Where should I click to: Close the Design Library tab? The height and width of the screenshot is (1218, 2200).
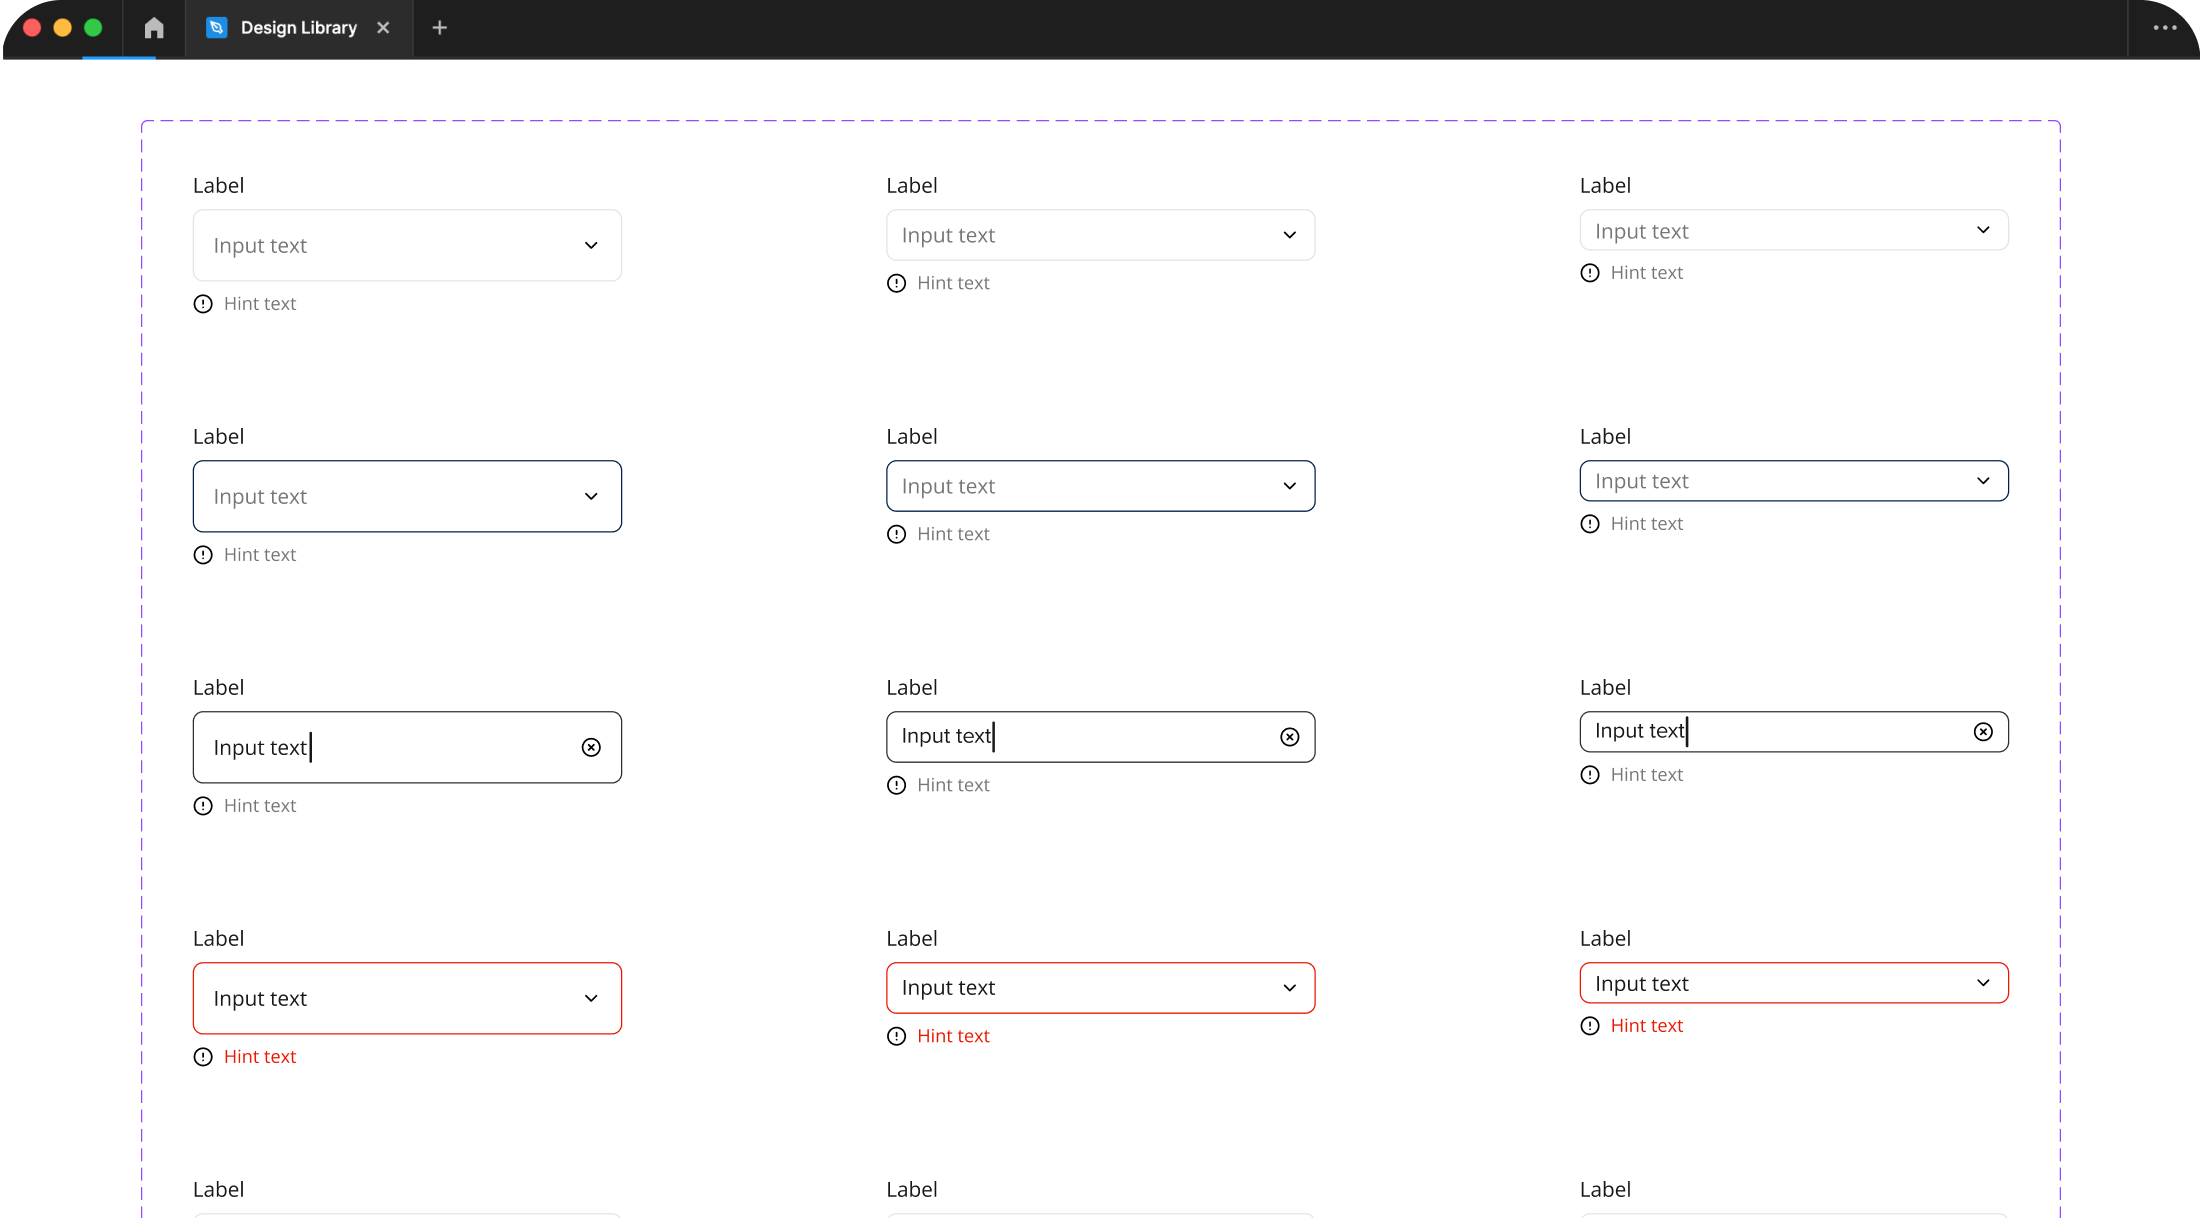coord(383,28)
